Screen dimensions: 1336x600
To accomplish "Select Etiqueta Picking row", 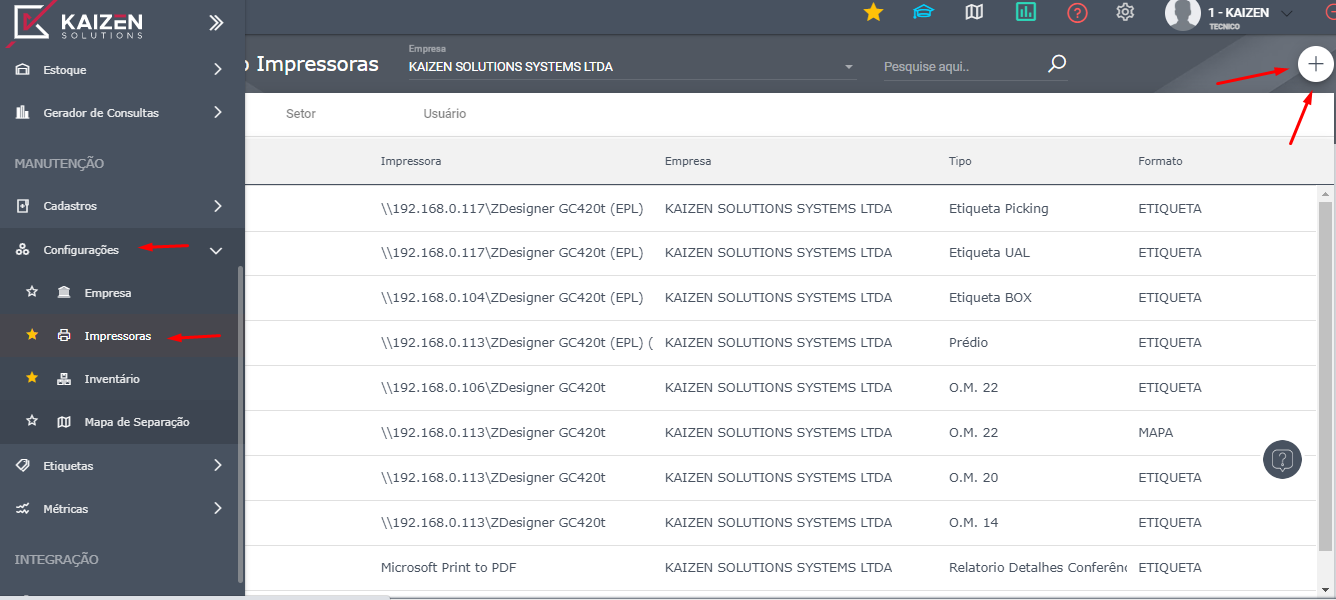I will tap(780, 208).
